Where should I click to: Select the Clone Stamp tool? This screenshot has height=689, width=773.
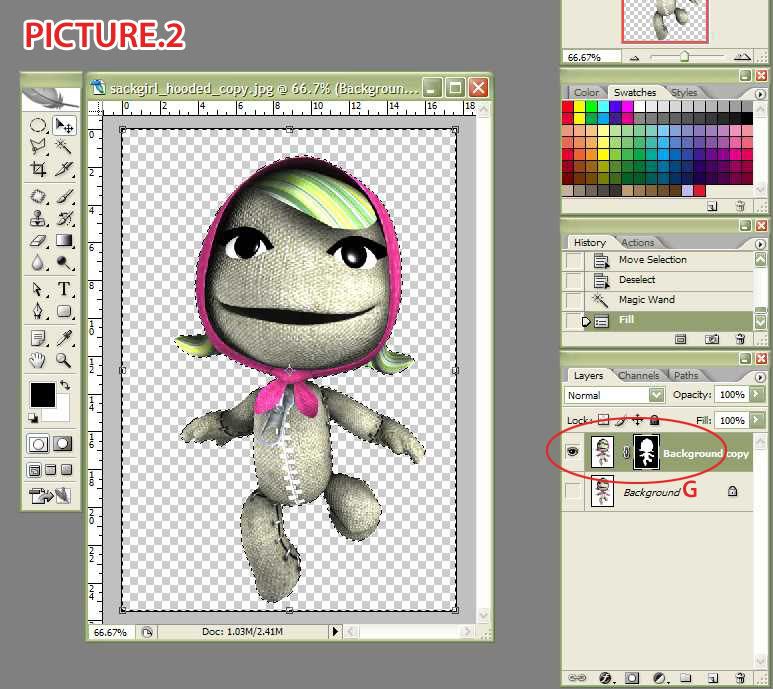(38, 218)
